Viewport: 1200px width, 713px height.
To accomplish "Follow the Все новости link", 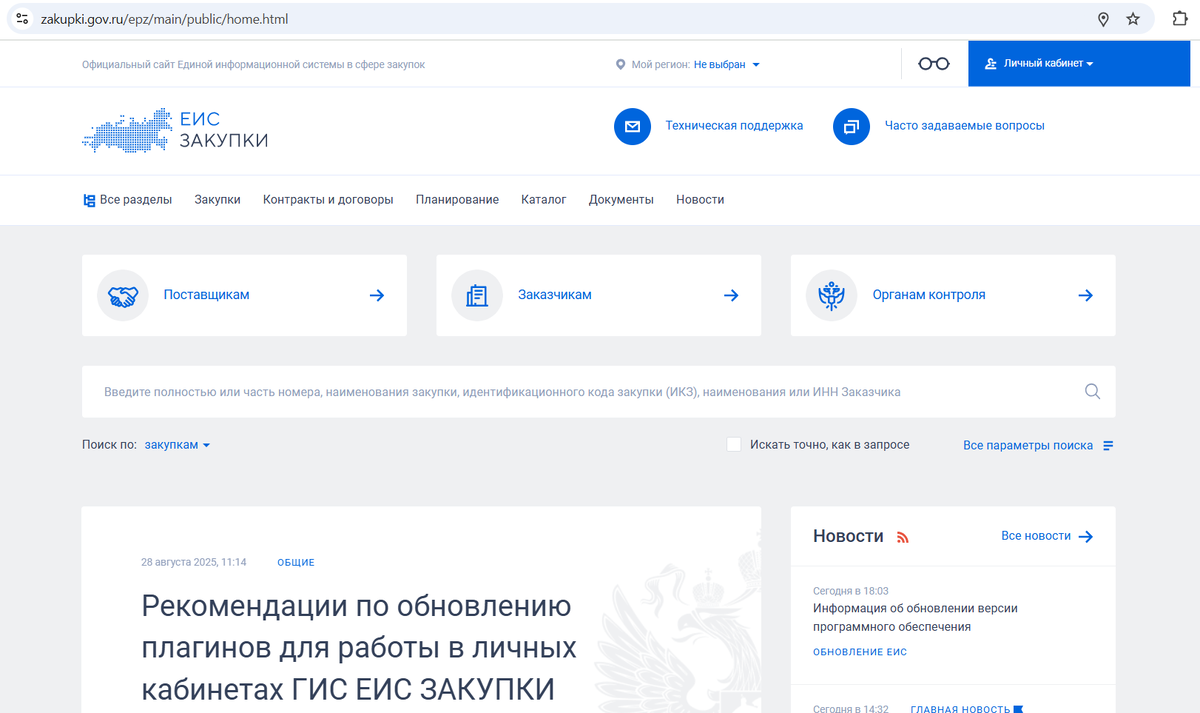I will pyautogui.click(x=1036, y=536).
